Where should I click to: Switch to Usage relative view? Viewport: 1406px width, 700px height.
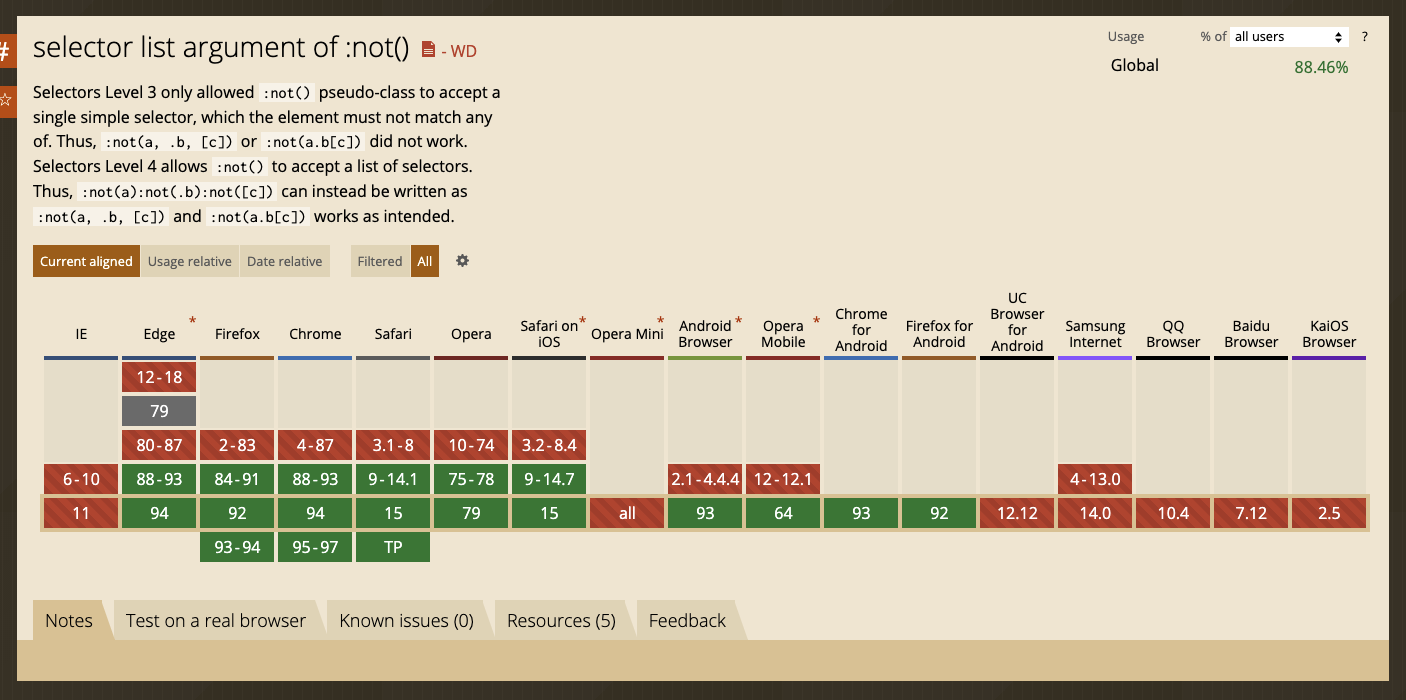190,261
